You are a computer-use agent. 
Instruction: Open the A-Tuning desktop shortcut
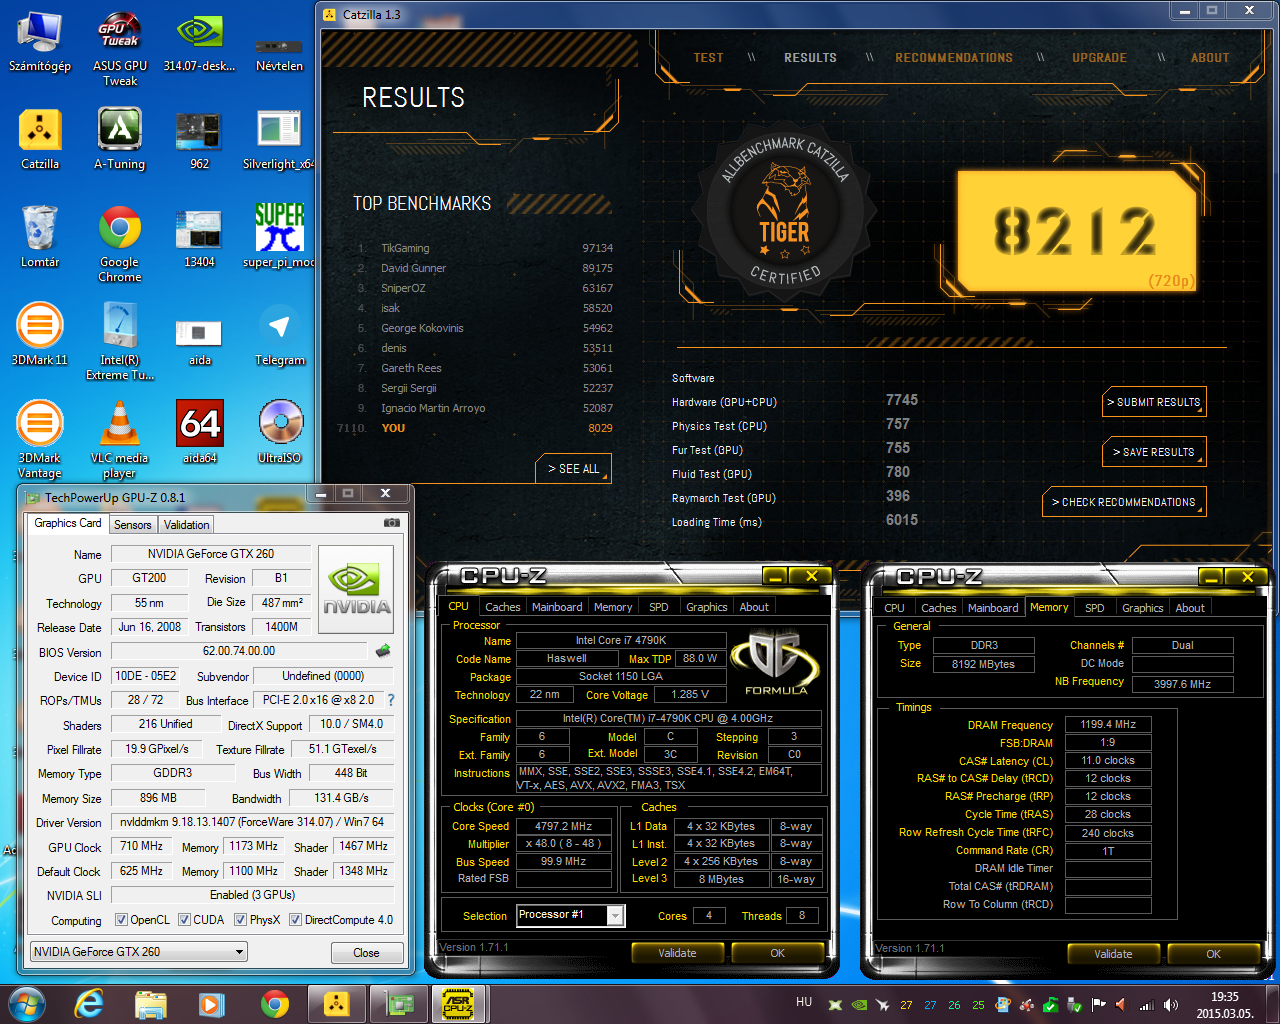[x=120, y=139]
